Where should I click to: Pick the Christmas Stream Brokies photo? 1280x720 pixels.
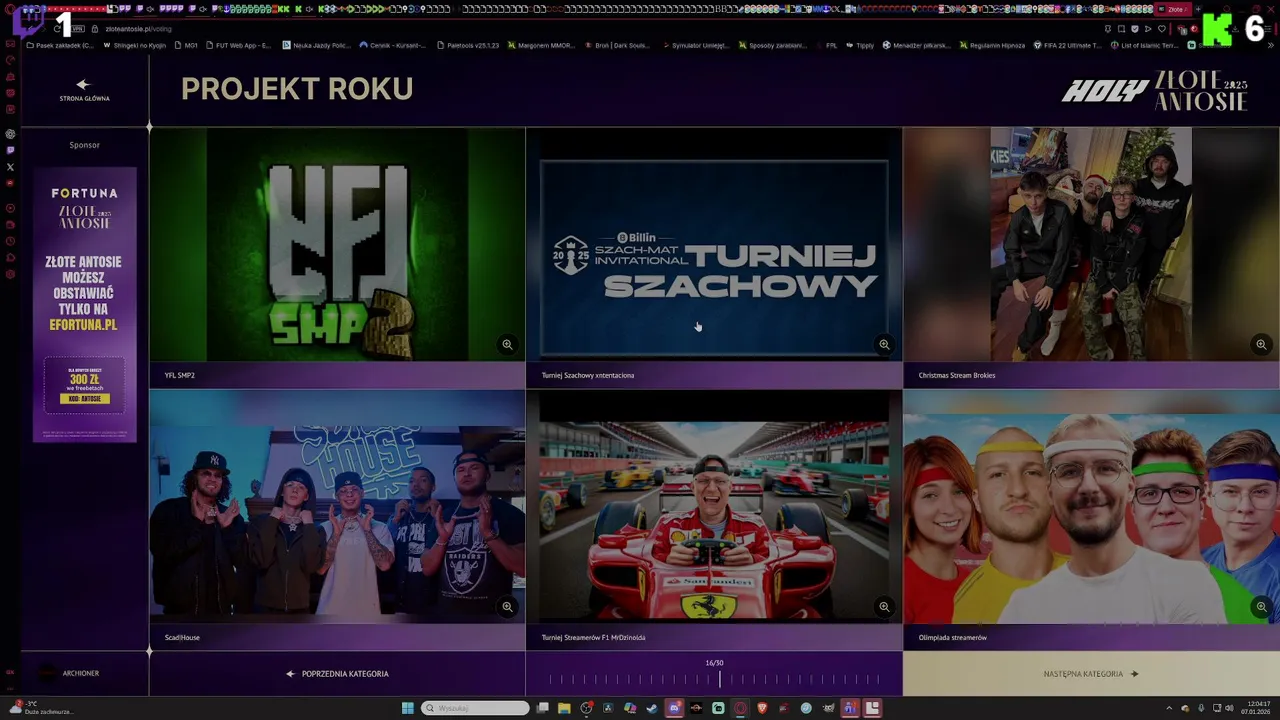point(1091,244)
